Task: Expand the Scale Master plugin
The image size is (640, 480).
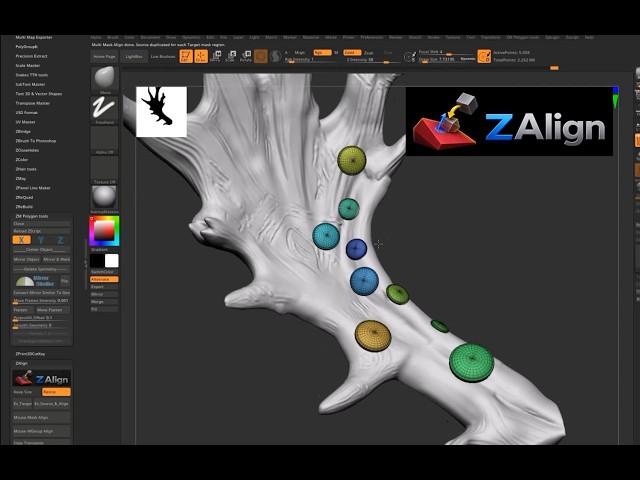Action: point(28,66)
